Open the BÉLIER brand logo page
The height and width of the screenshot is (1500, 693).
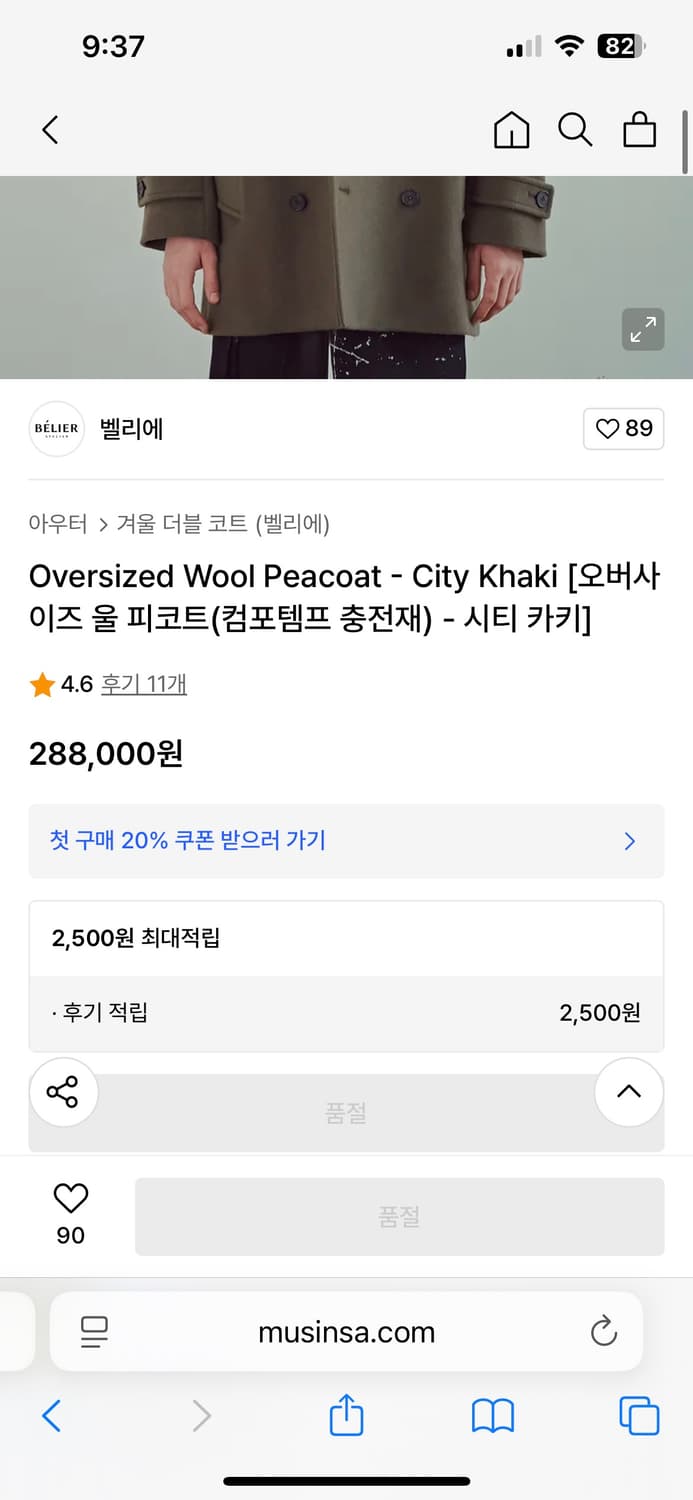[56, 429]
